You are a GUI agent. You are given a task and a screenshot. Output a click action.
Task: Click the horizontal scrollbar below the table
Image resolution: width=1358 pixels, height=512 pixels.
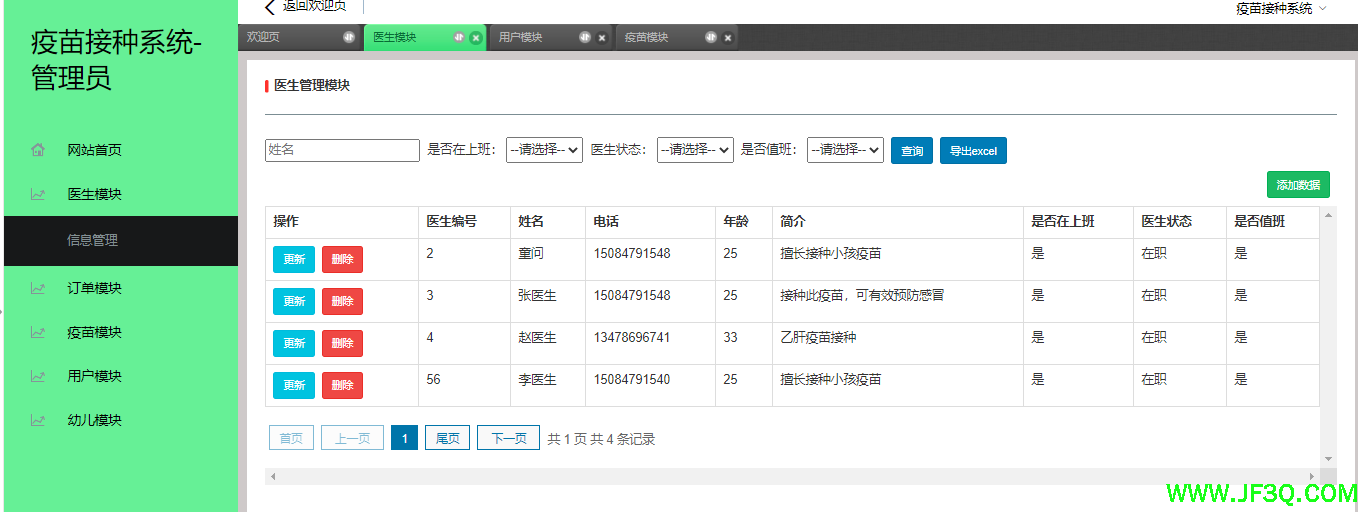click(x=792, y=476)
